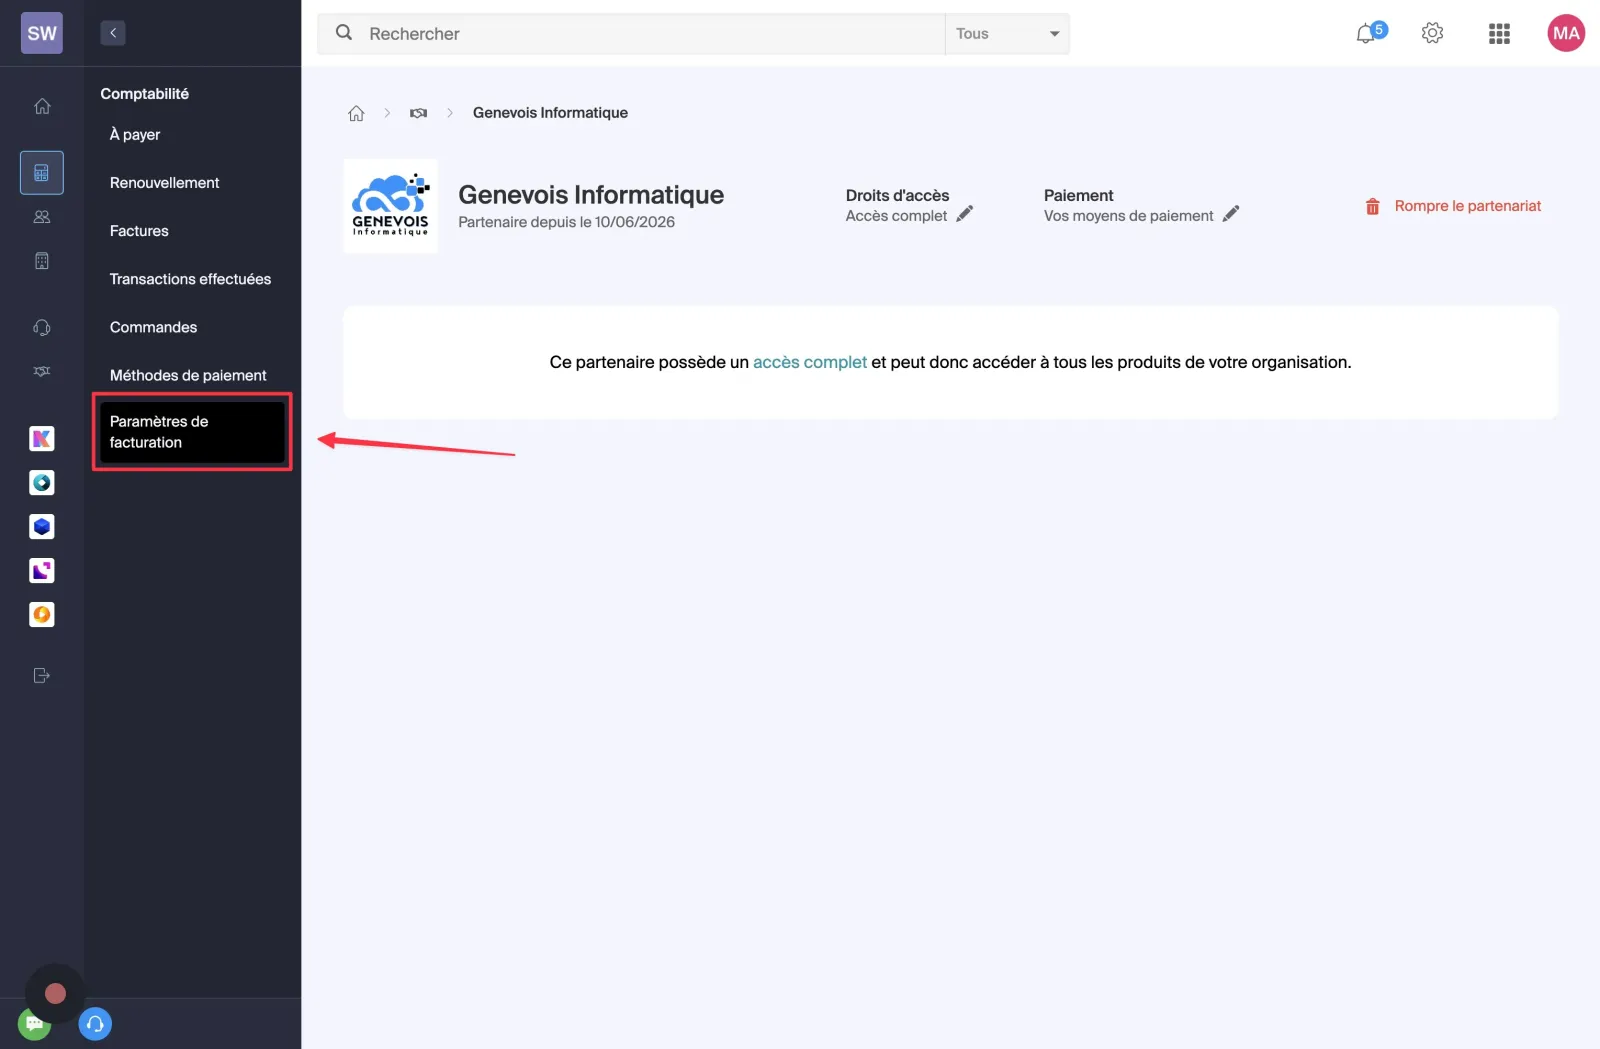Click the Vos moyens de paiement text
Screen dimensions: 1600x1049
click(x=1128, y=216)
